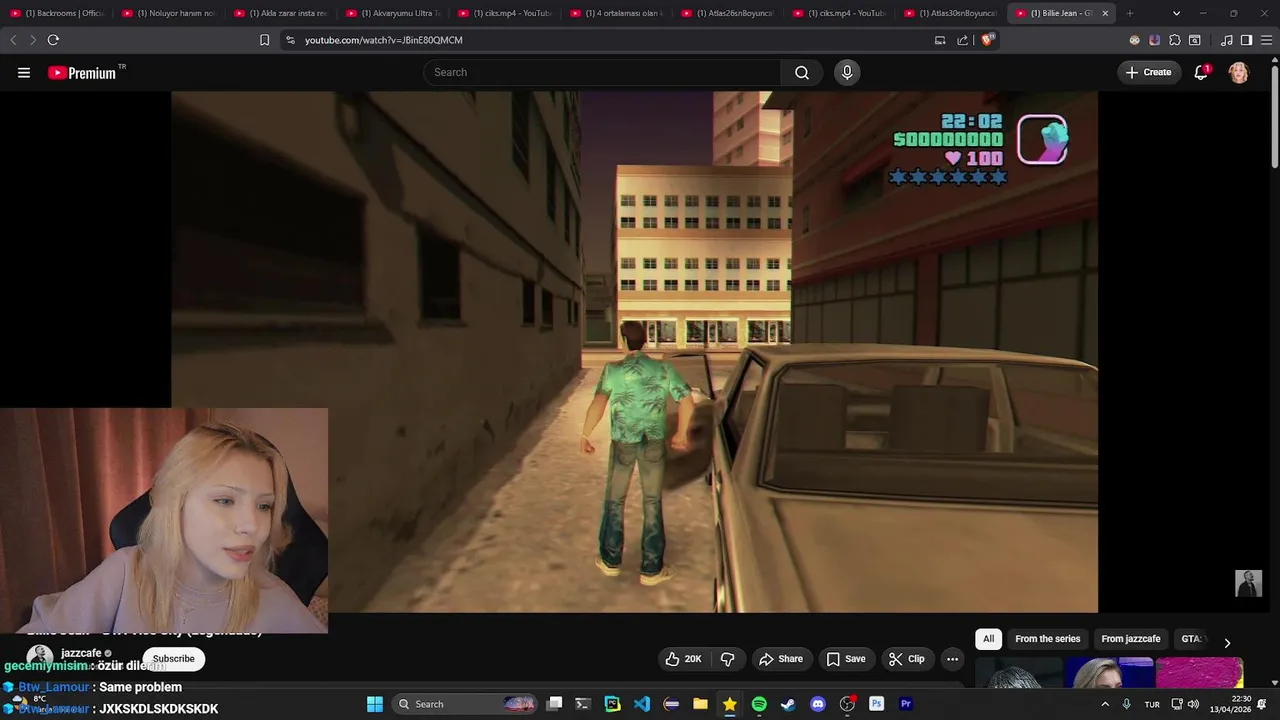Go back in browser history
Image resolution: width=1280 pixels, height=720 pixels.
pos(13,40)
